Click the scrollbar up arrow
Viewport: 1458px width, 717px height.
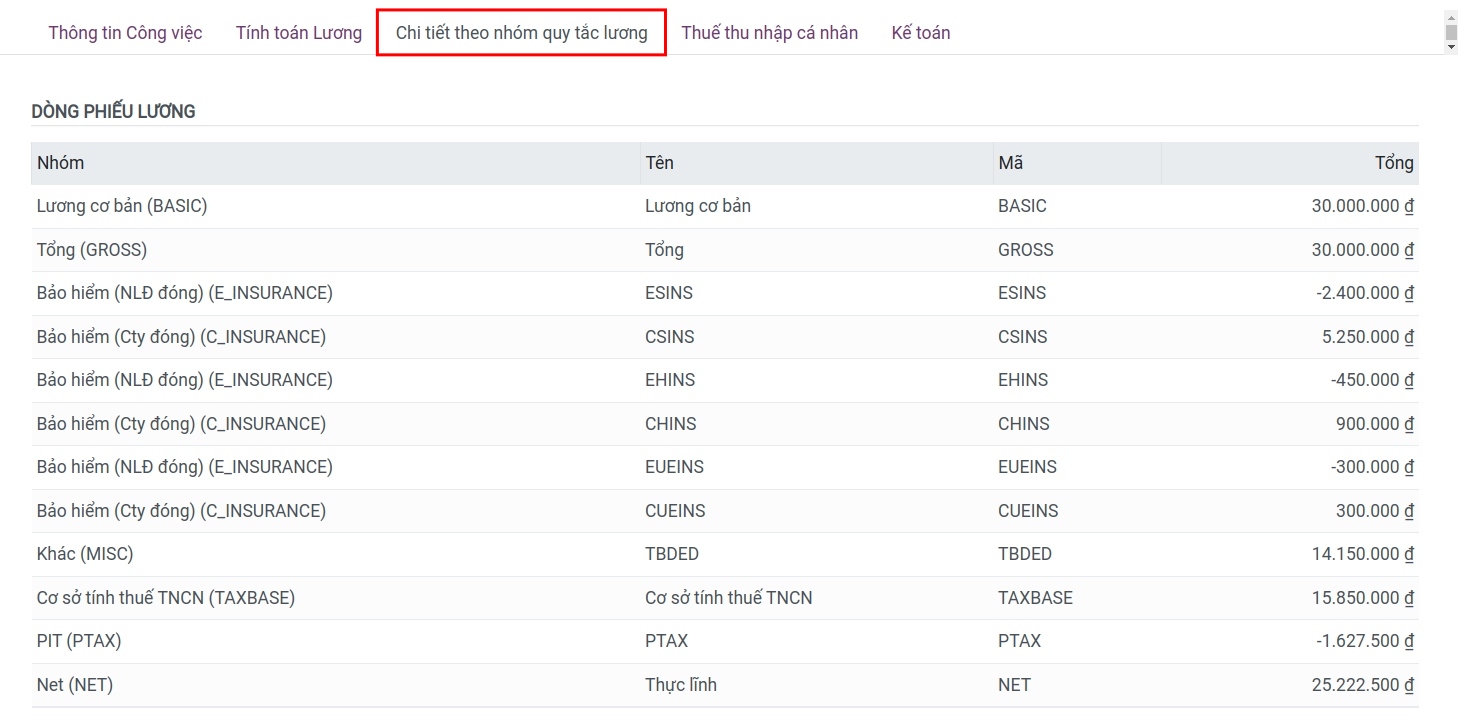click(1450, 19)
